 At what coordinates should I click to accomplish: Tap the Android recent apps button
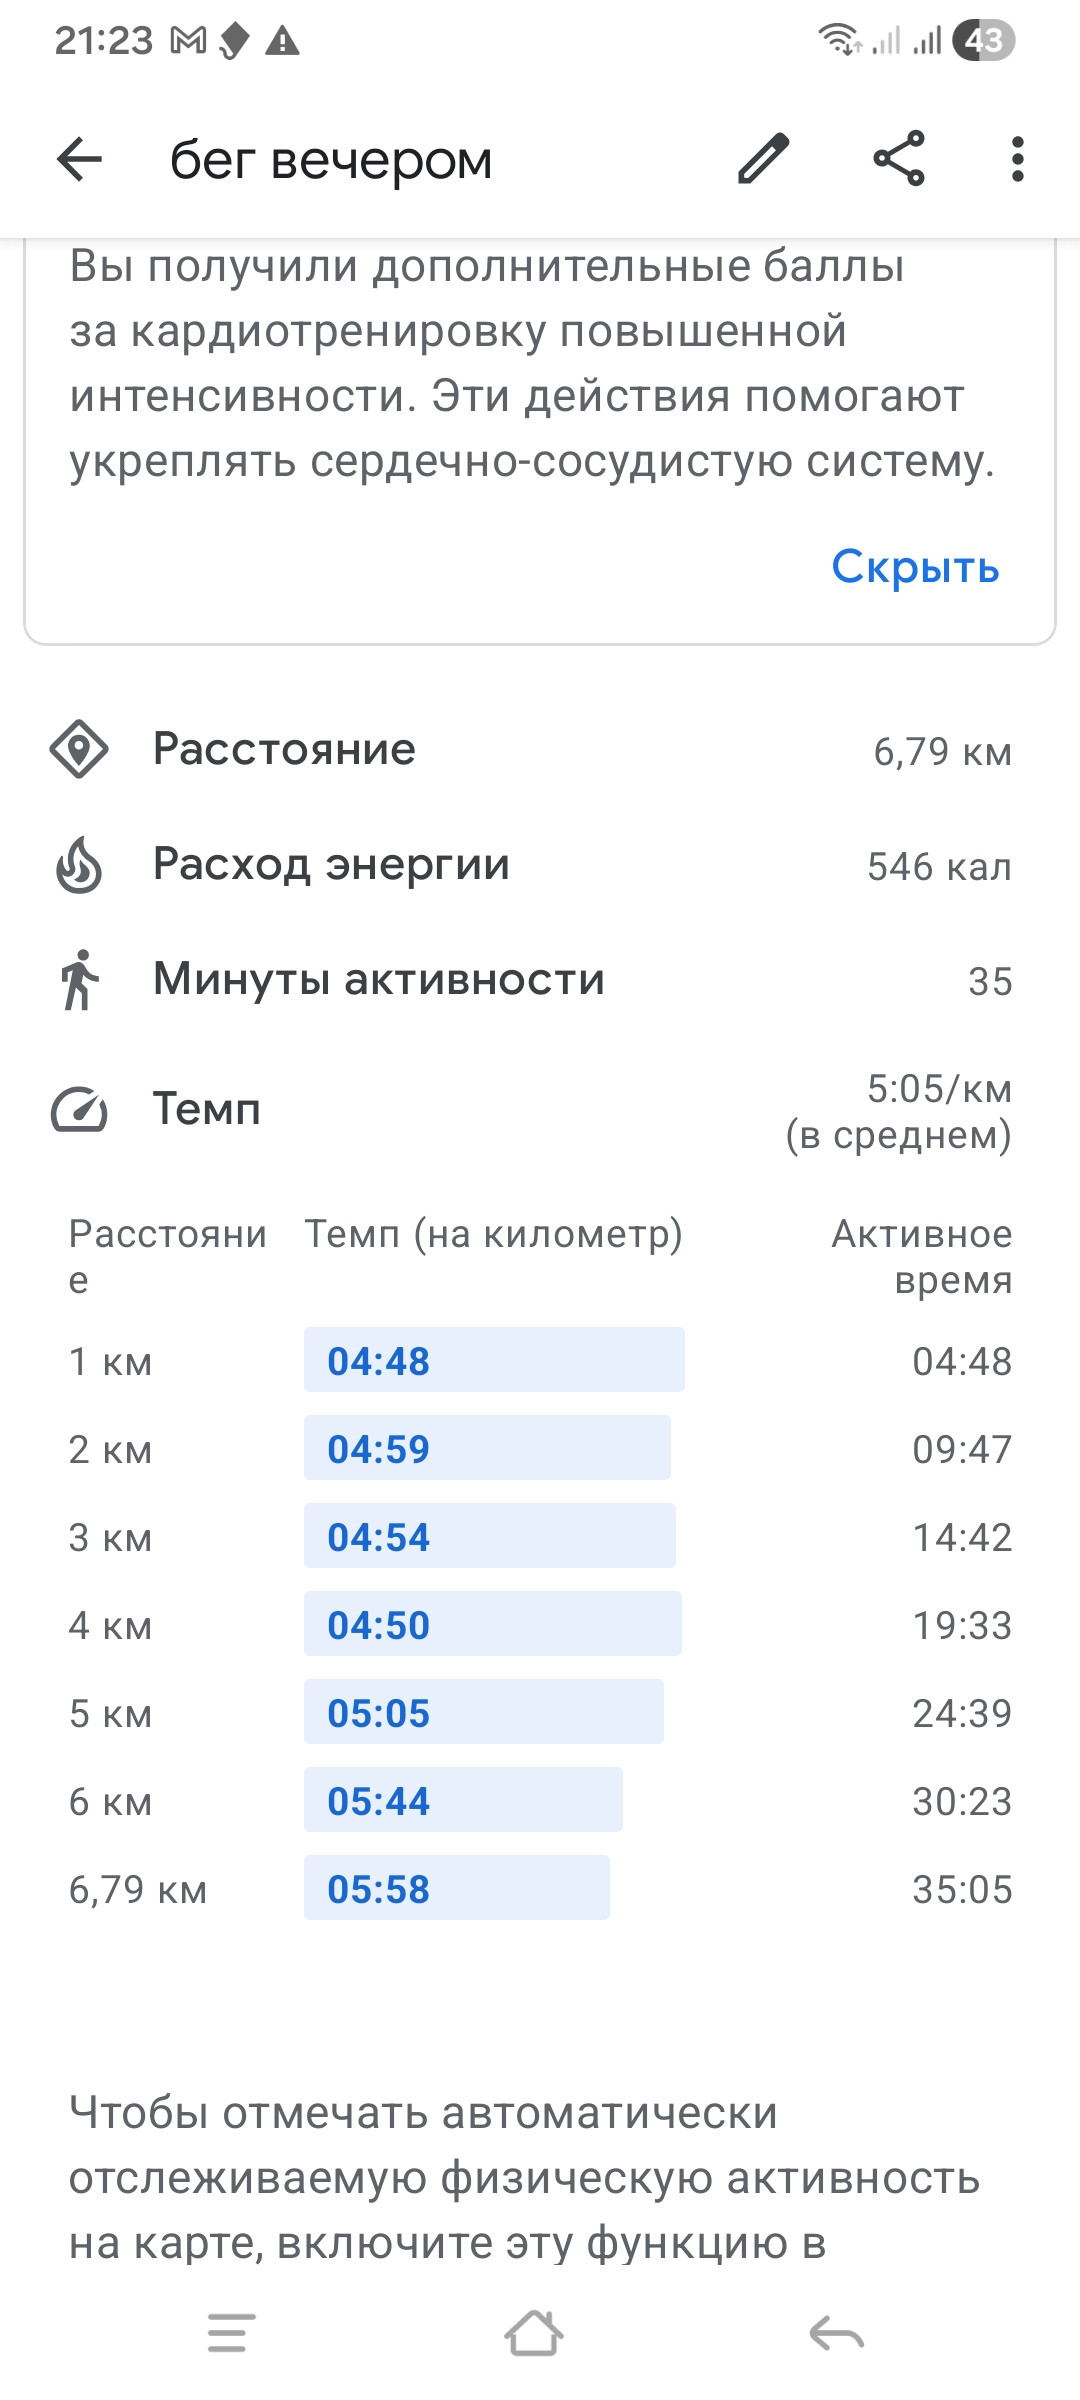232,2334
